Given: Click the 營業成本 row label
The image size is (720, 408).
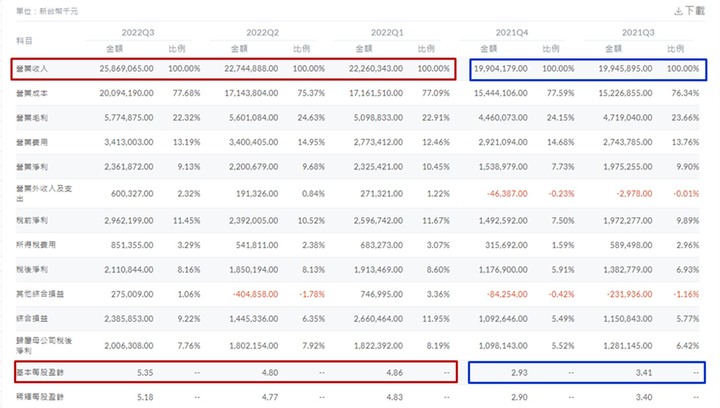Looking at the screenshot, I should point(32,93).
